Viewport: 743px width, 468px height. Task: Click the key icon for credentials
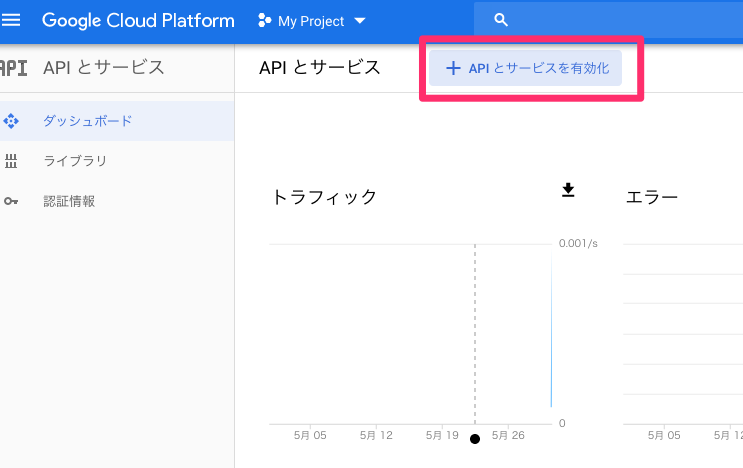[11, 201]
